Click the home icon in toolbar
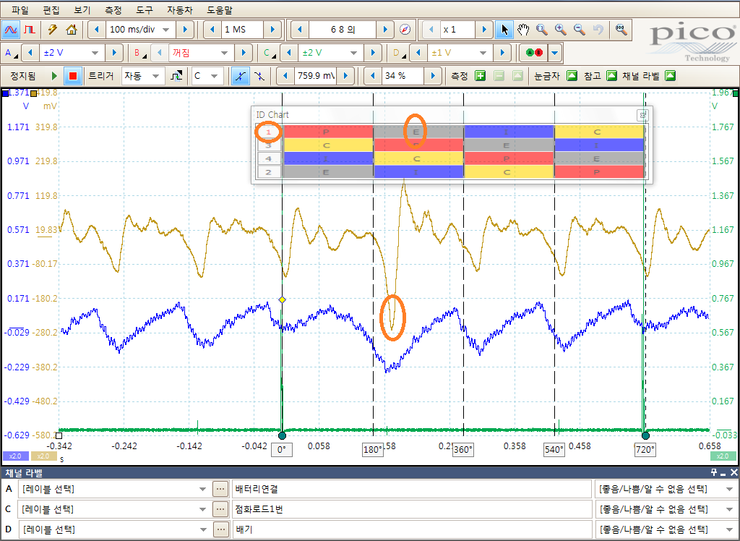 click(x=71, y=30)
